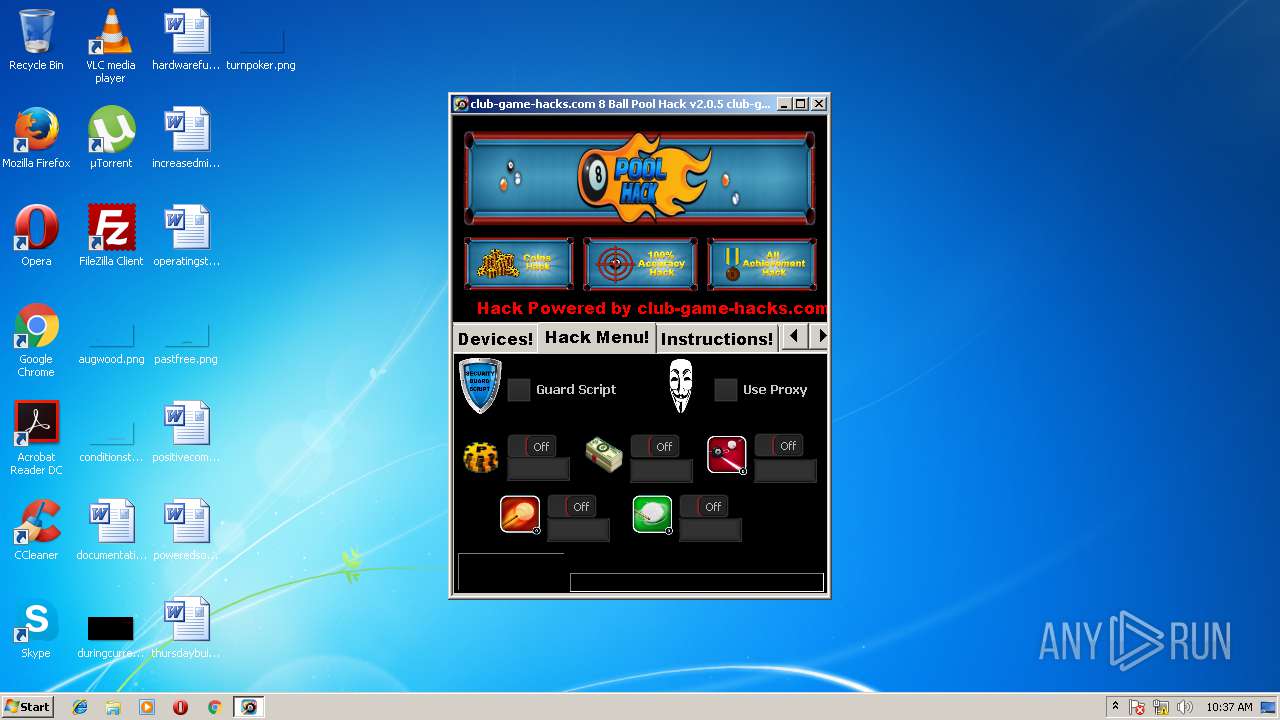The image size is (1280, 720).
Task: Select the documentati... Word document
Action: click(x=111, y=530)
